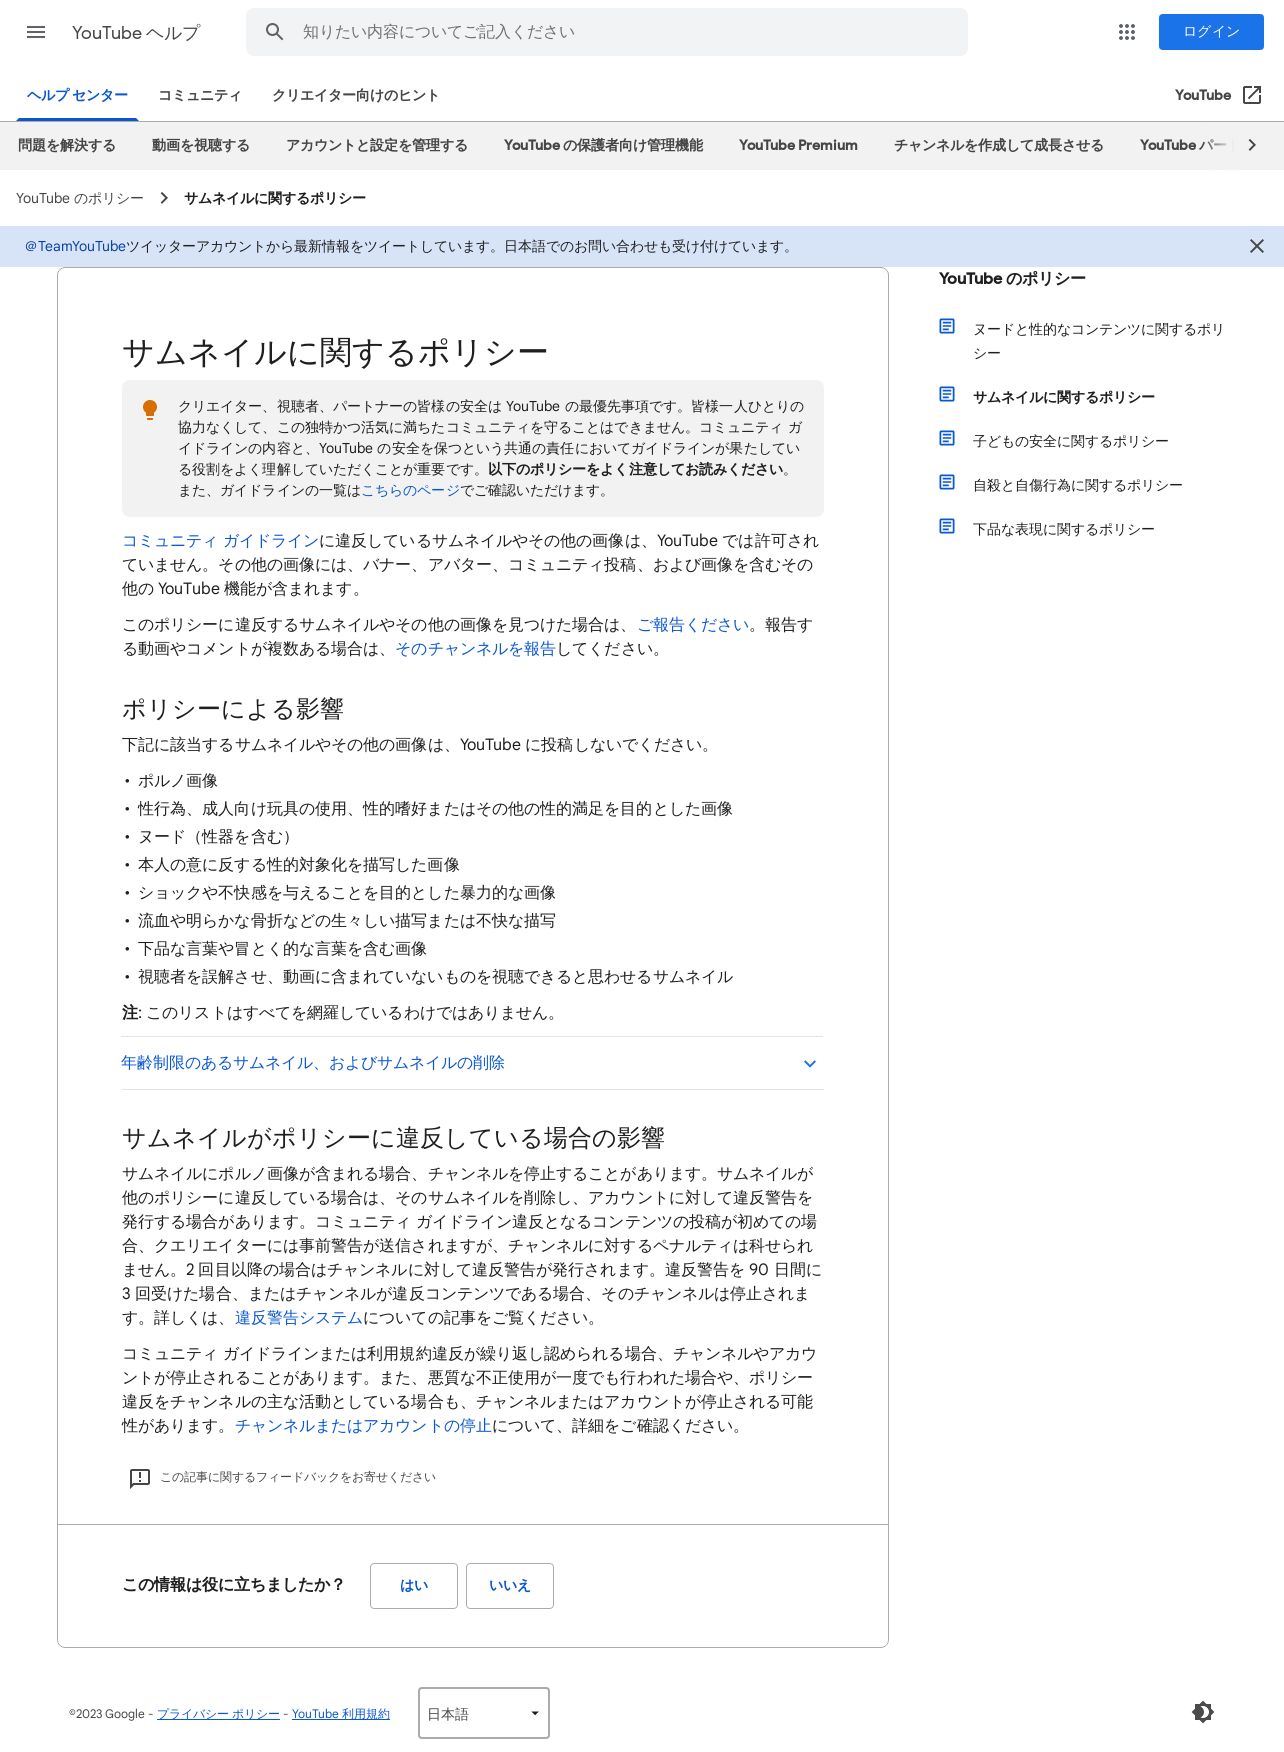1284x1752 pixels.
Task: Open sidebar 自殺と自傷行為に関するポリシー
Action: (1077, 485)
